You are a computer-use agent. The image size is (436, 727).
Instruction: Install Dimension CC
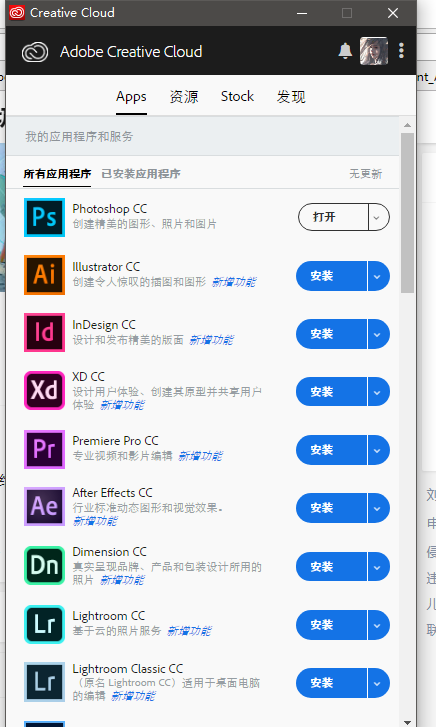pos(331,567)
